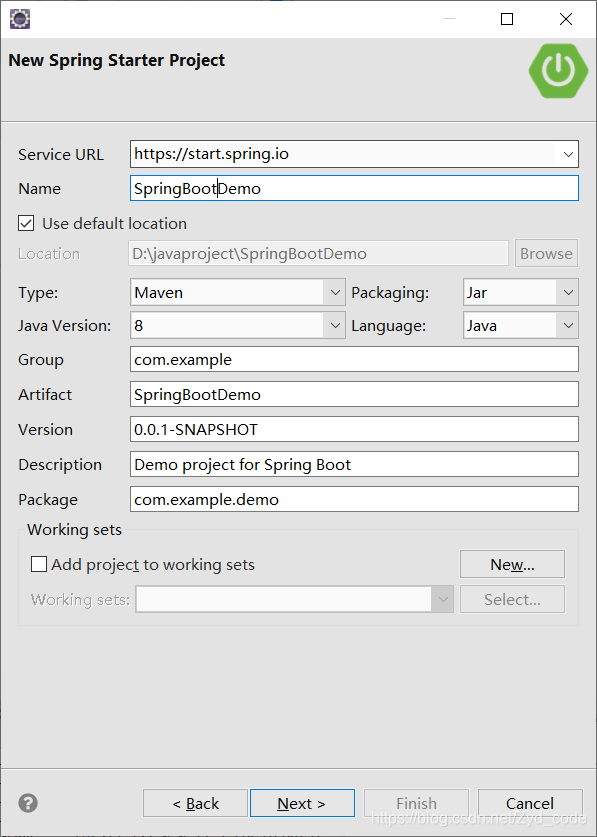Click the Cancel button
The image size is (597, 837).
(530, 803)
